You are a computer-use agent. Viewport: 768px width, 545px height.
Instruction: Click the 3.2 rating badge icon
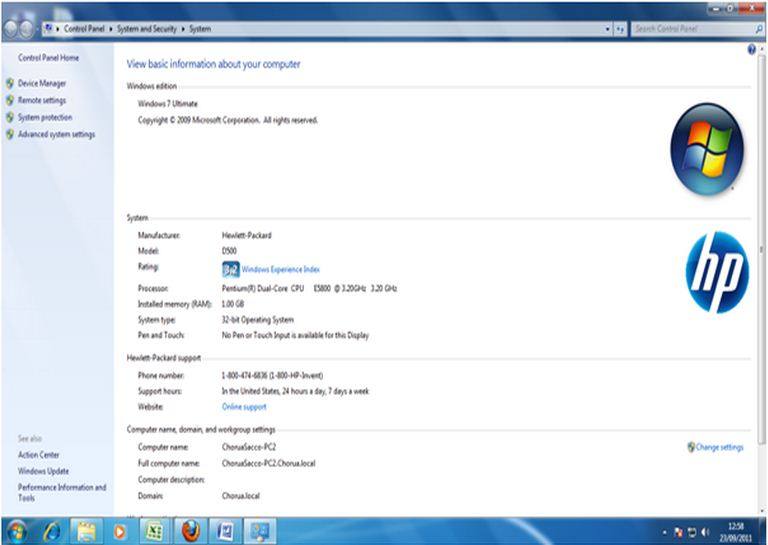coord(230,269)
